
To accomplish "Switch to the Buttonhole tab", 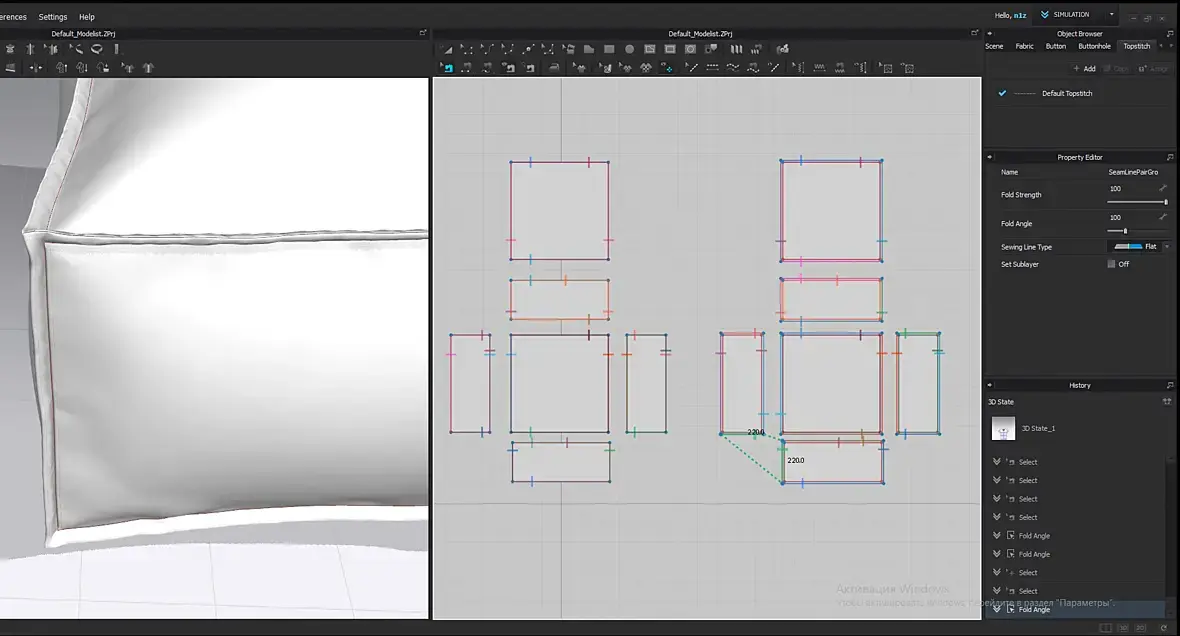I will (1094, 46).
